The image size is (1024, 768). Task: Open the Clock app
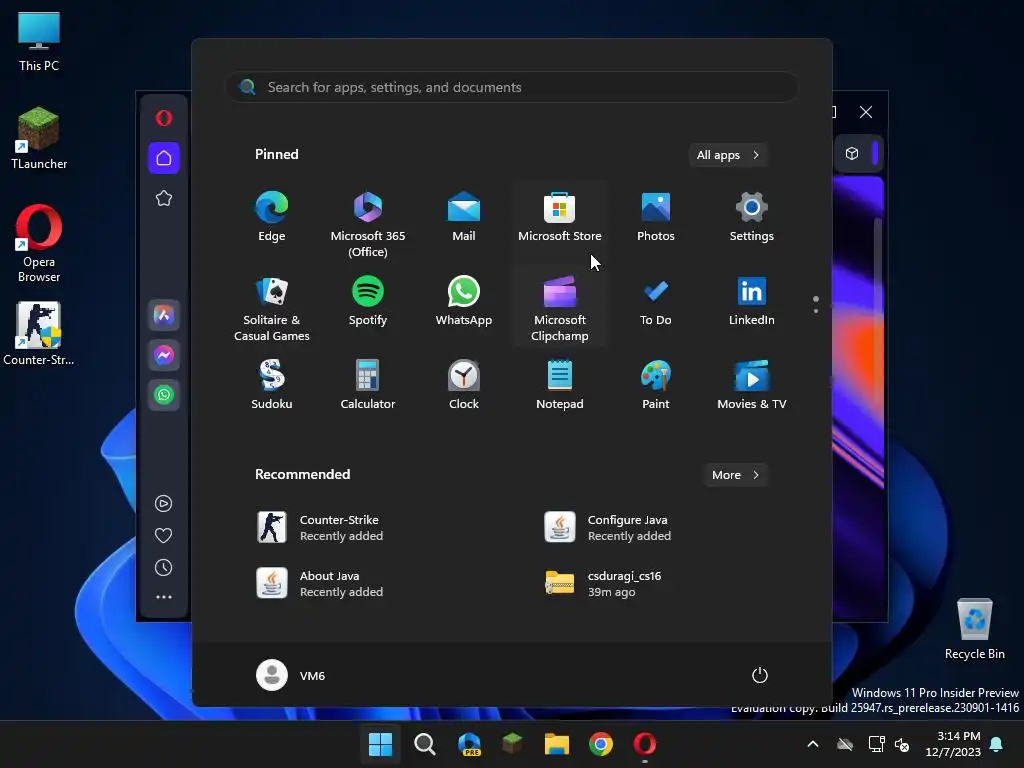464,385
